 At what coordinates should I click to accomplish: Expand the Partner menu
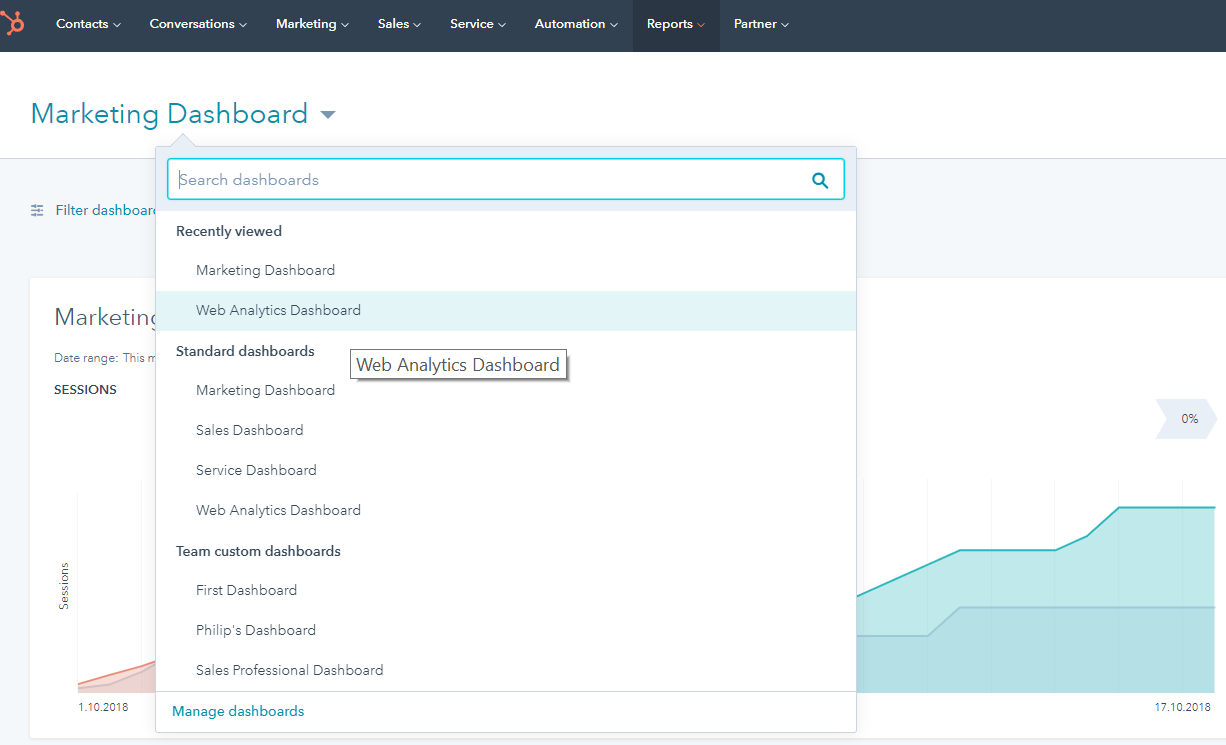point(761,24)
